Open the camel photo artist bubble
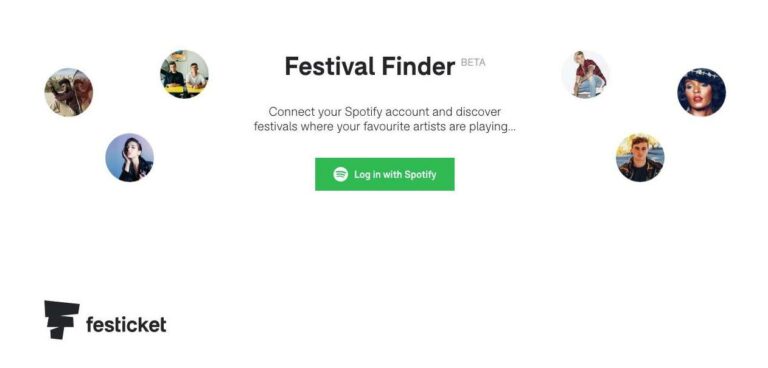768x368 pixels. (x=69, y=92)
